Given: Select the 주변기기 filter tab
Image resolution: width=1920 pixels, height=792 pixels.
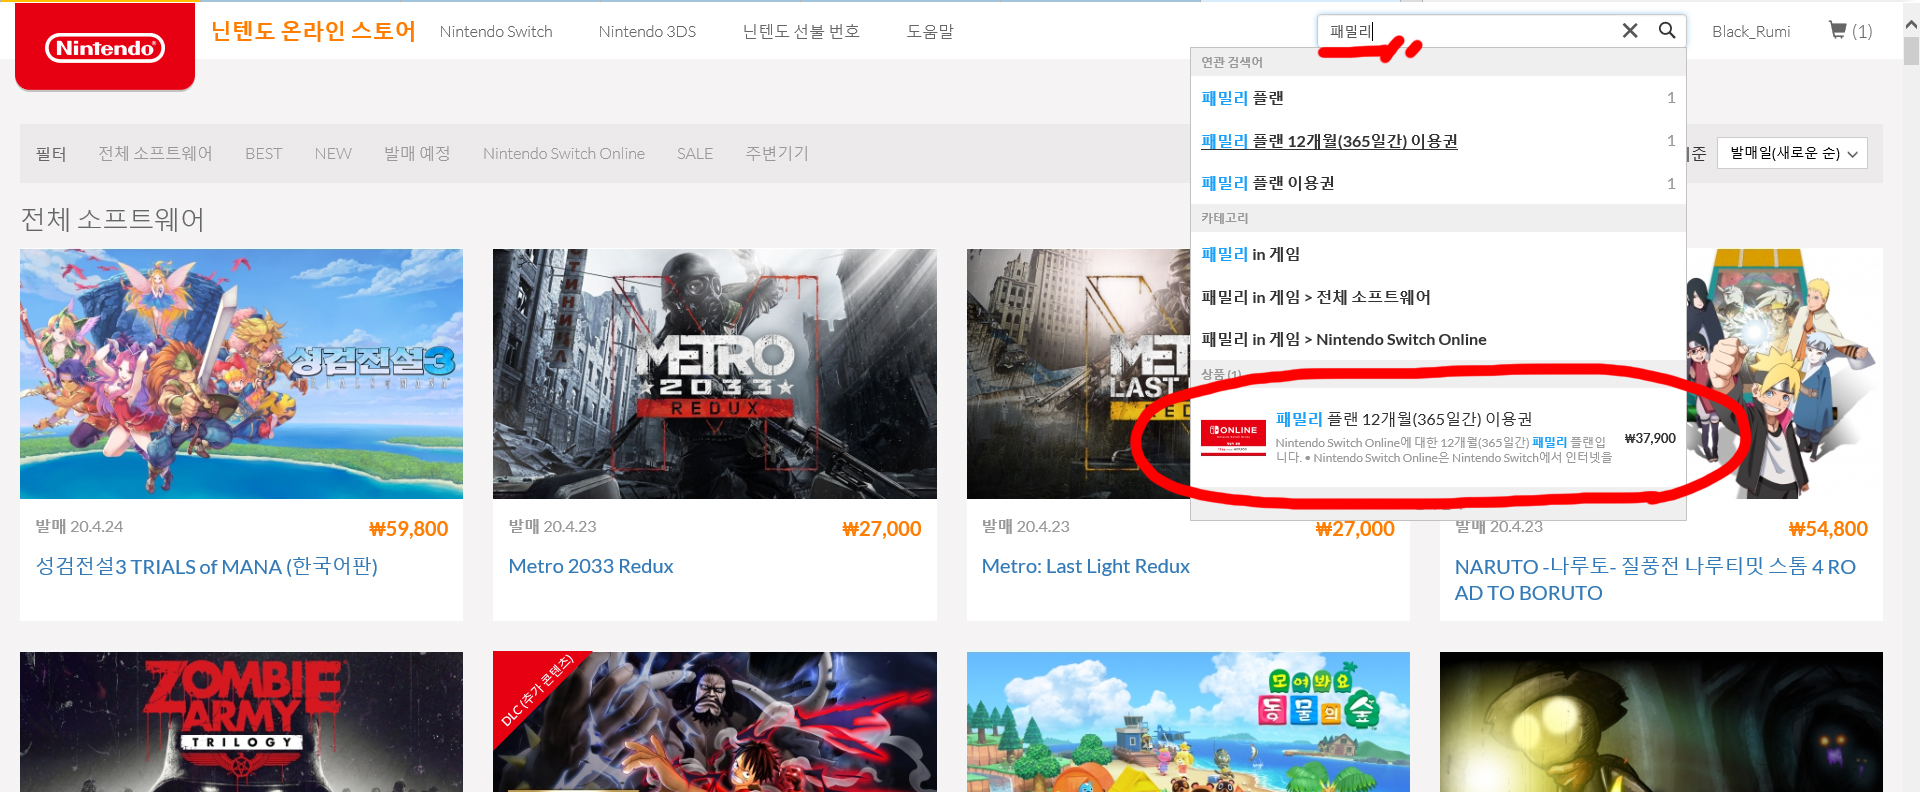Looking at the screenshot, I should click(777, 153).
